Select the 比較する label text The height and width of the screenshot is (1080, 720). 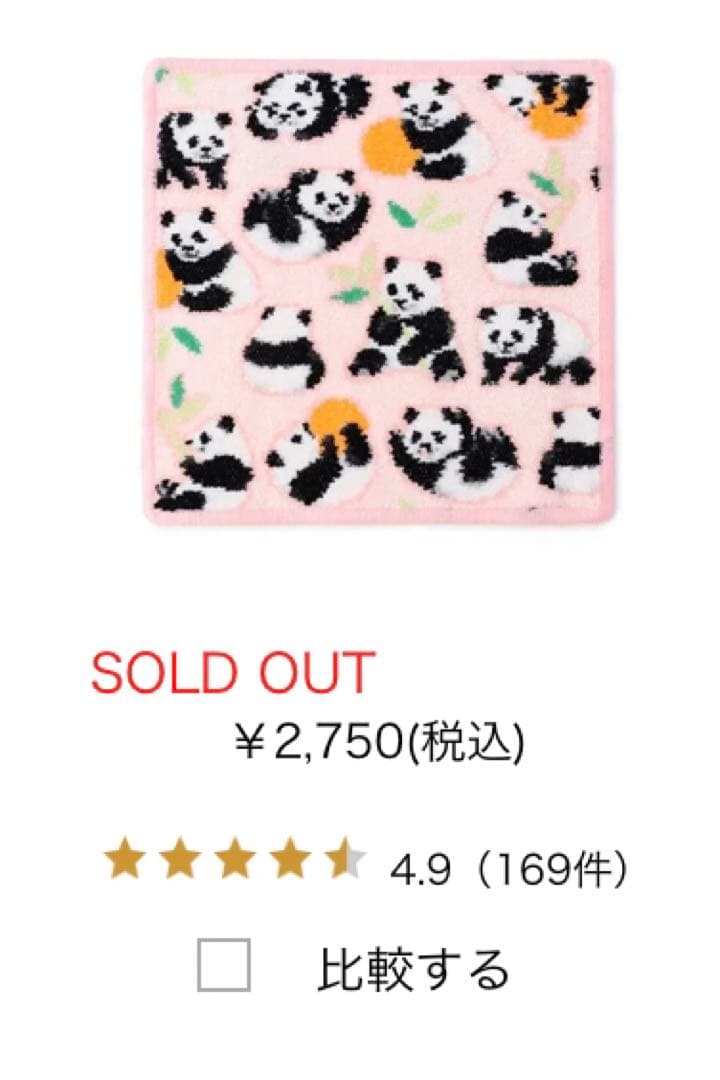(413, 968)
